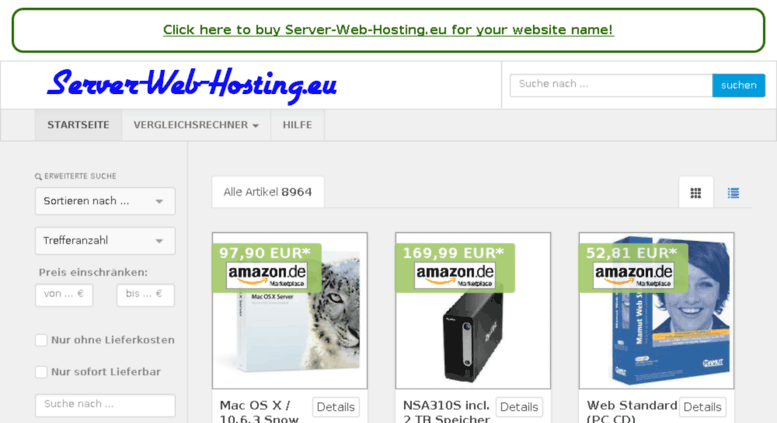Screen dimensions: 777x423
Task: Click the suchen button
Action: (x=738, y=85)
